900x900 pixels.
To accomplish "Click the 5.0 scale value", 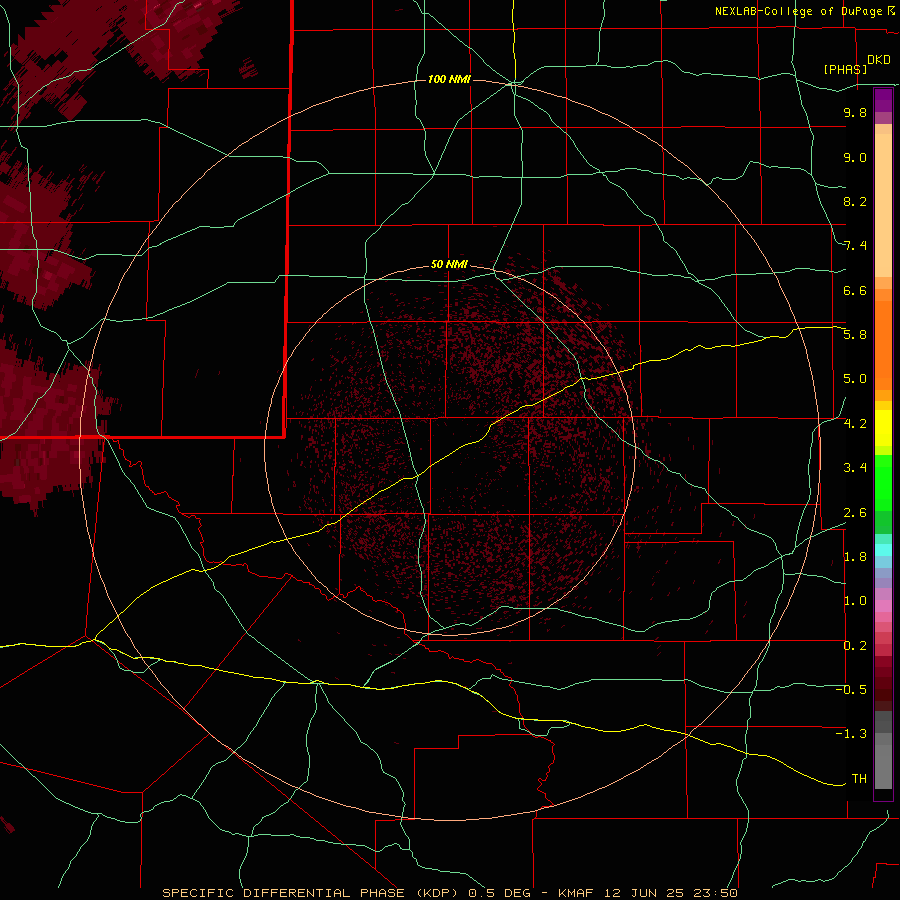I will [x=855, y=379].
